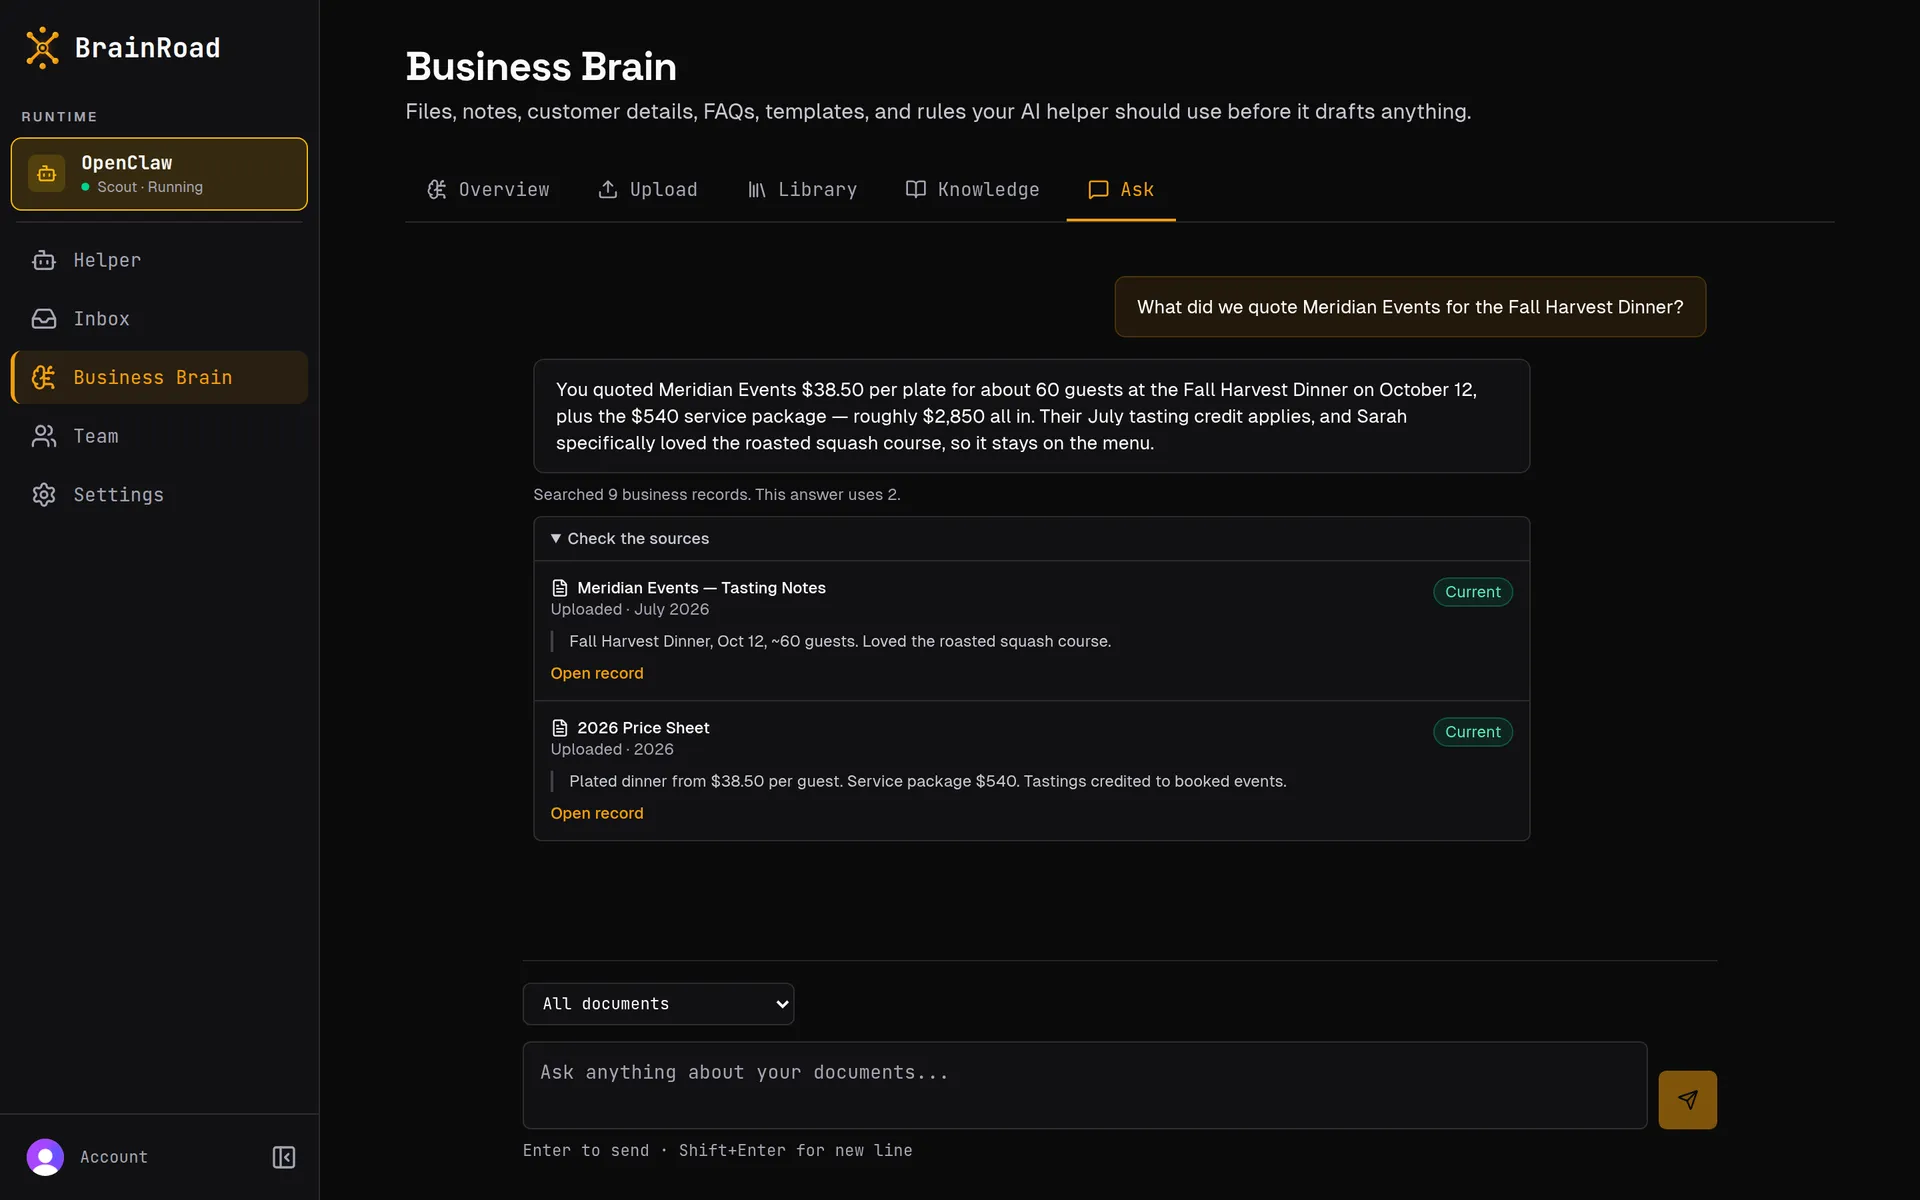Open the Settings page
Image resolution: width=1920 pixels, height=1200 pixels.
click(x=159, y=495)
